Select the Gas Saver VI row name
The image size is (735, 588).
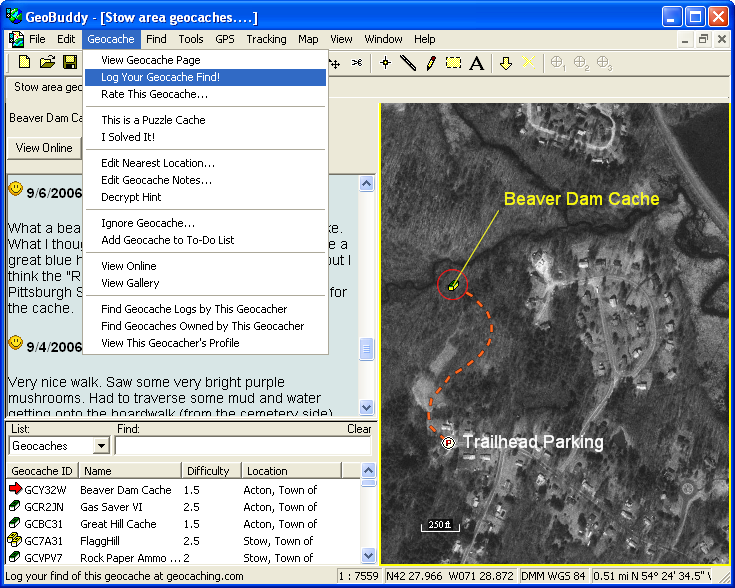(111, 507)
